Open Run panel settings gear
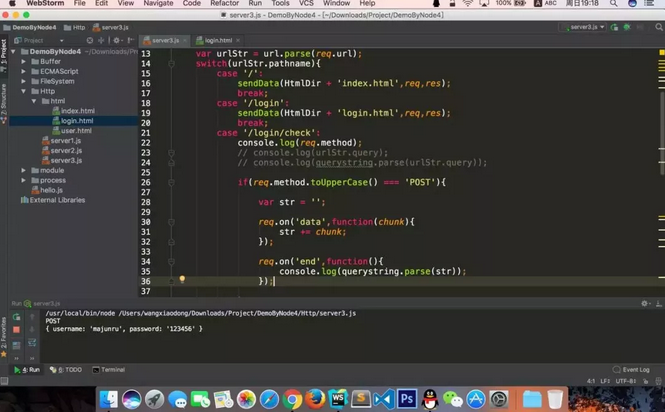The height and width of the screenshot is (412, 665). 645,303
